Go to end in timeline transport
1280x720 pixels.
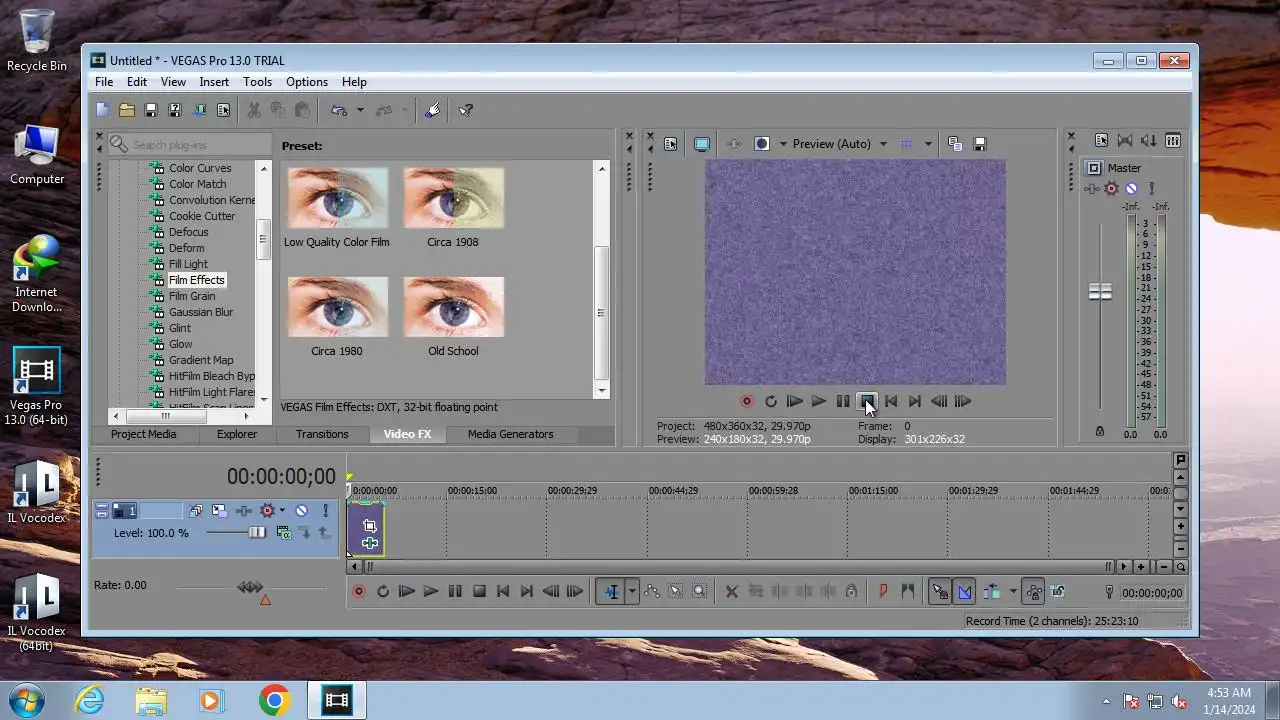(527, 592)
